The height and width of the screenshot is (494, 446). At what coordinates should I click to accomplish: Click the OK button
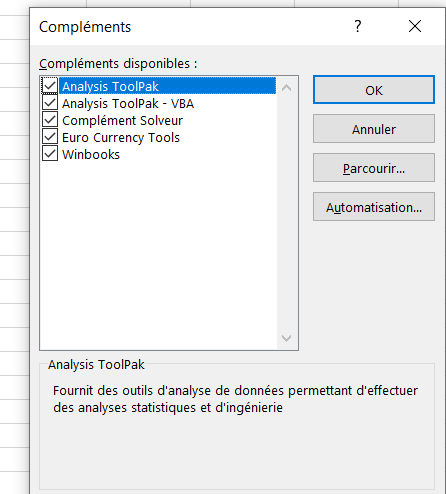pos(374,90)
